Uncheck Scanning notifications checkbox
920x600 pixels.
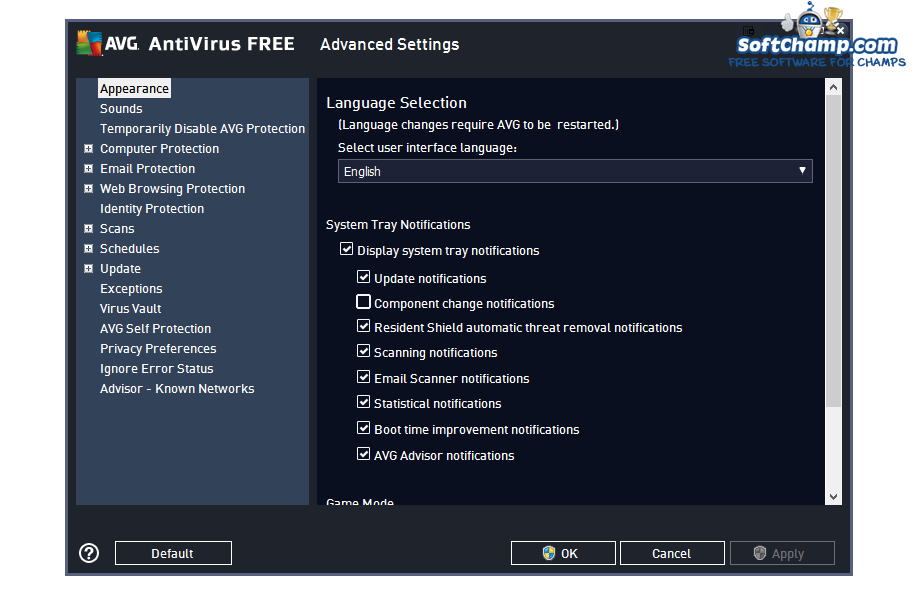(x=364, y=351)
